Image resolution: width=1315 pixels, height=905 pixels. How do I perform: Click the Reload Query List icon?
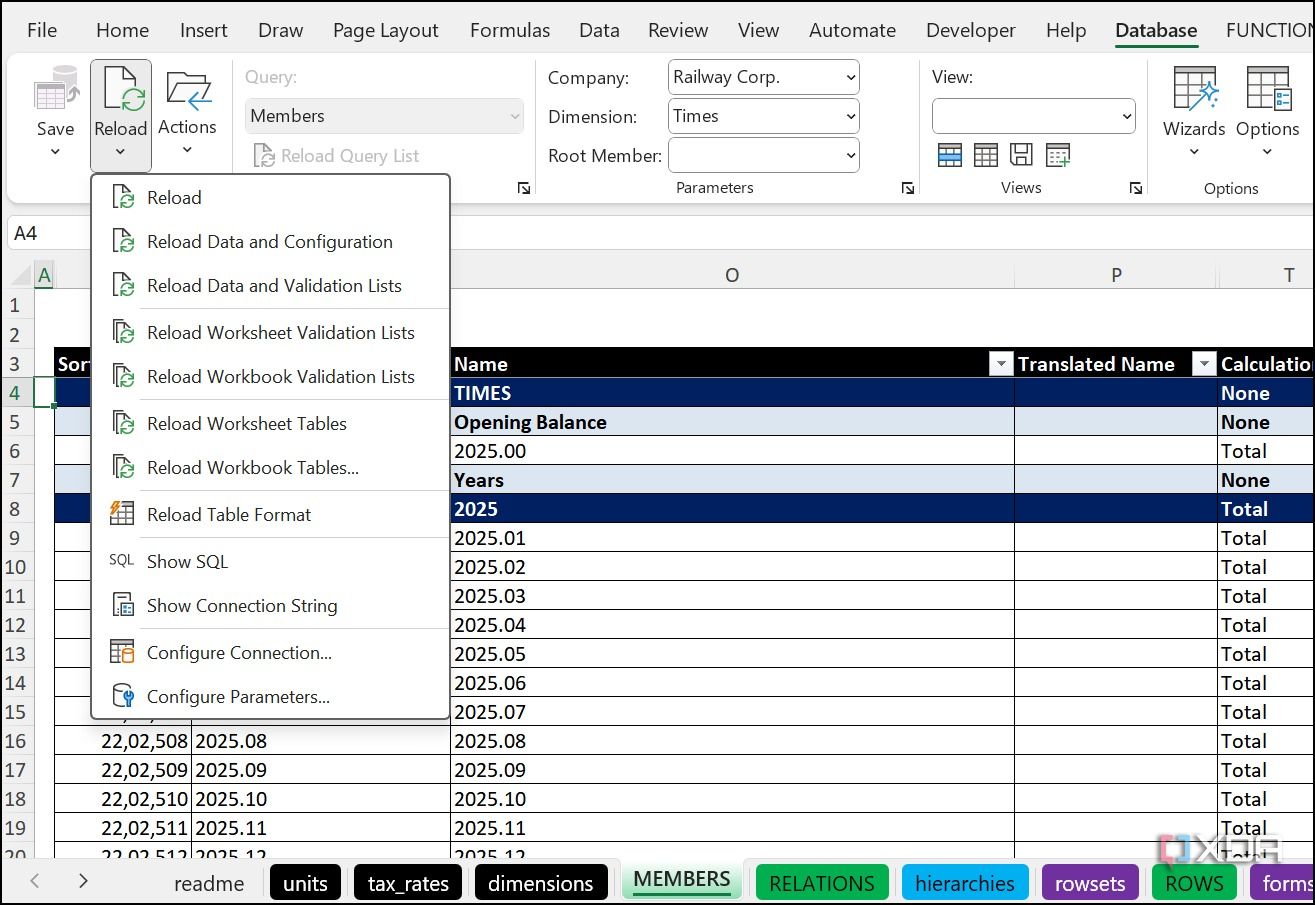click(264, 156)
